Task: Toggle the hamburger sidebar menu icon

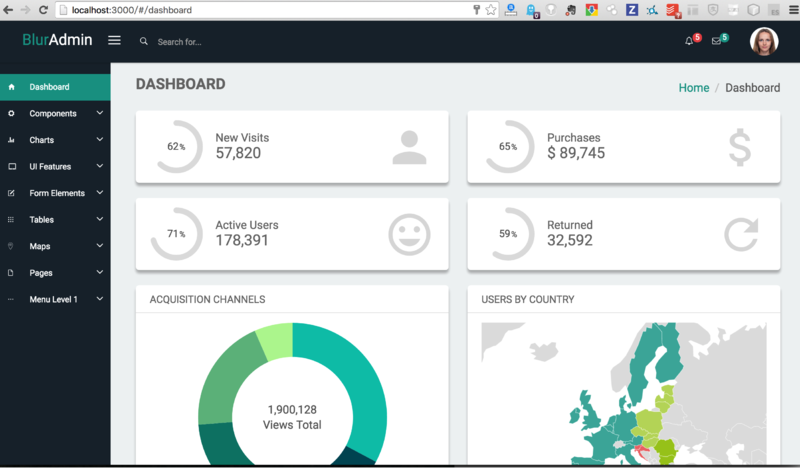Action: click(x=114, y=41)
